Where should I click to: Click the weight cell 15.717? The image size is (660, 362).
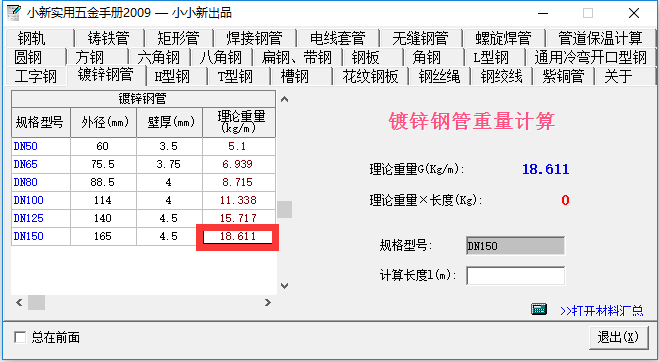coord(239,218)
